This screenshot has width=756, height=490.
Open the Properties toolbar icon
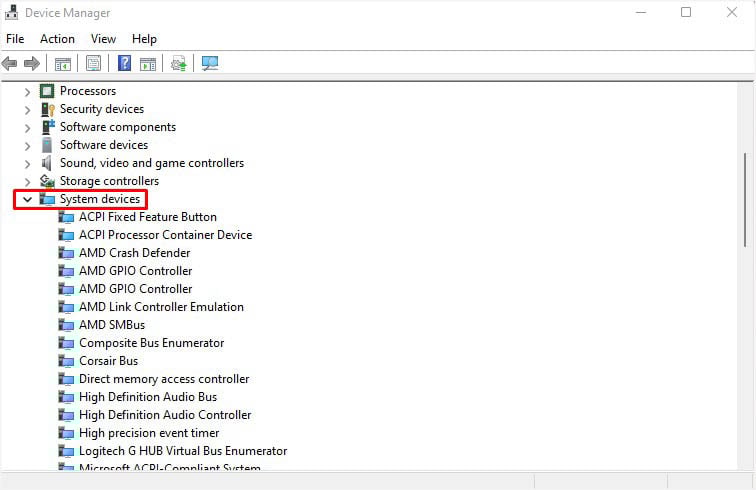[x=93, y=63]
